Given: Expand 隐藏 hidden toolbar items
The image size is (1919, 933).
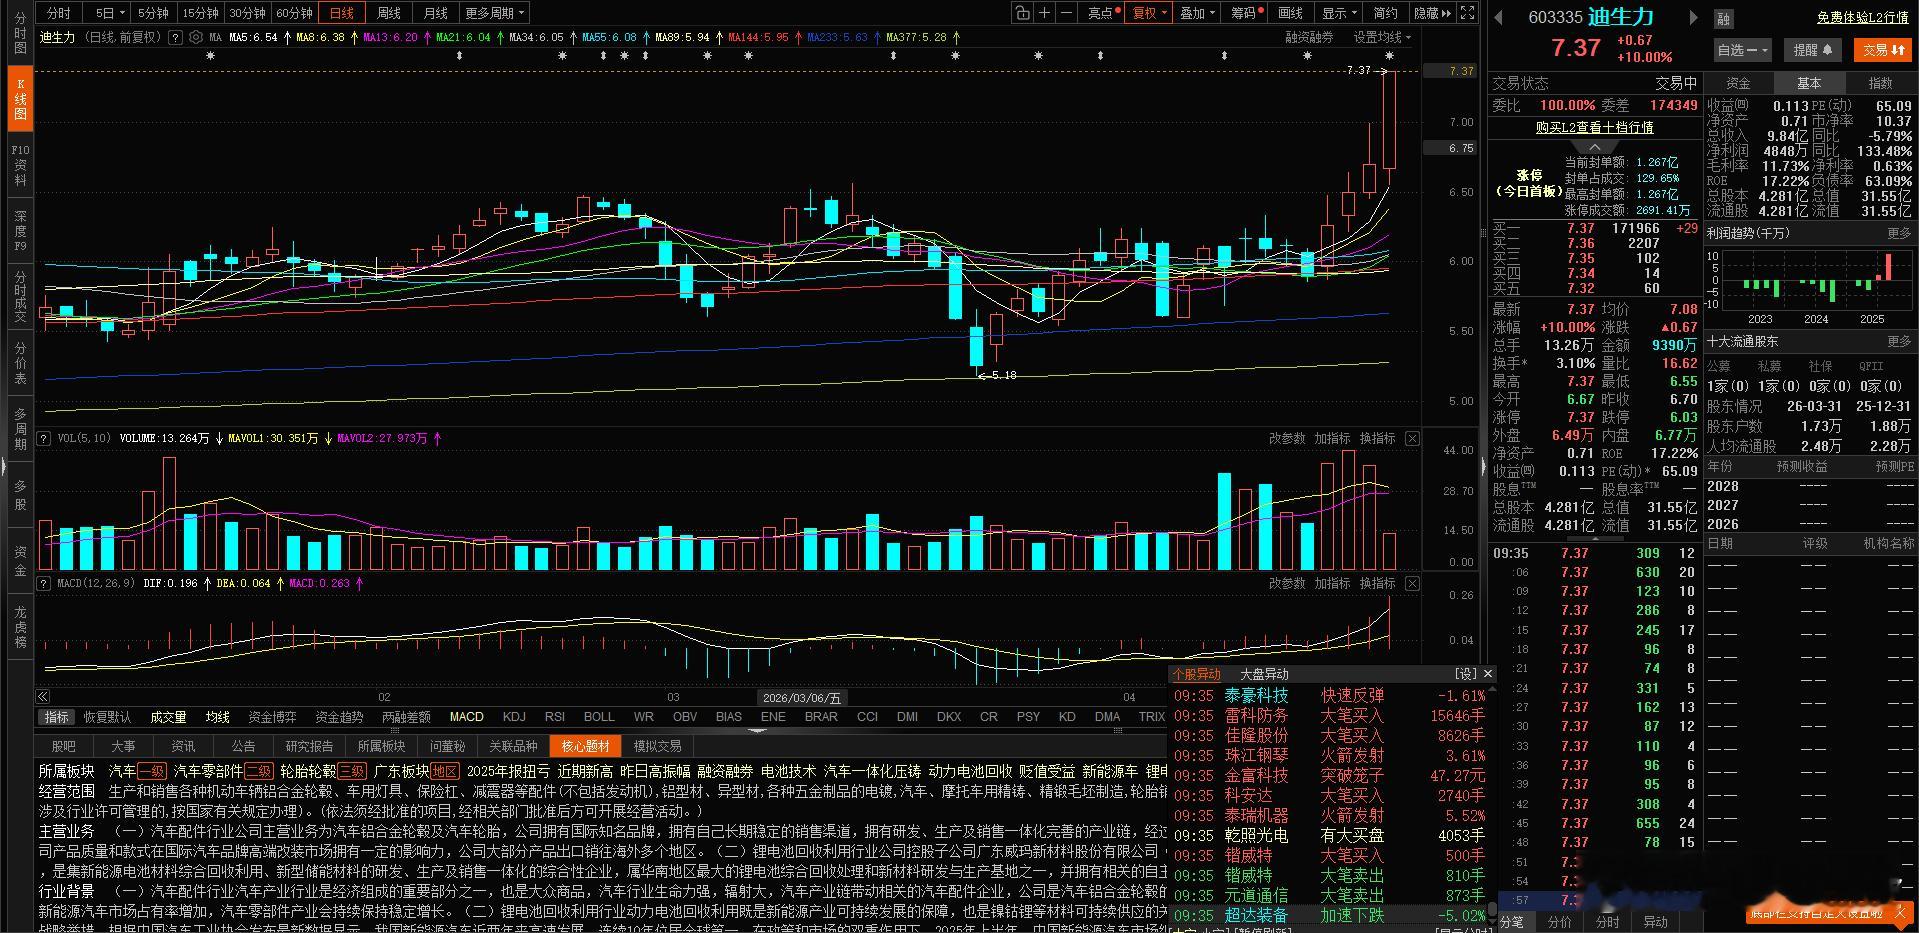Looking at the screenshot, I should pos(1432,13).
